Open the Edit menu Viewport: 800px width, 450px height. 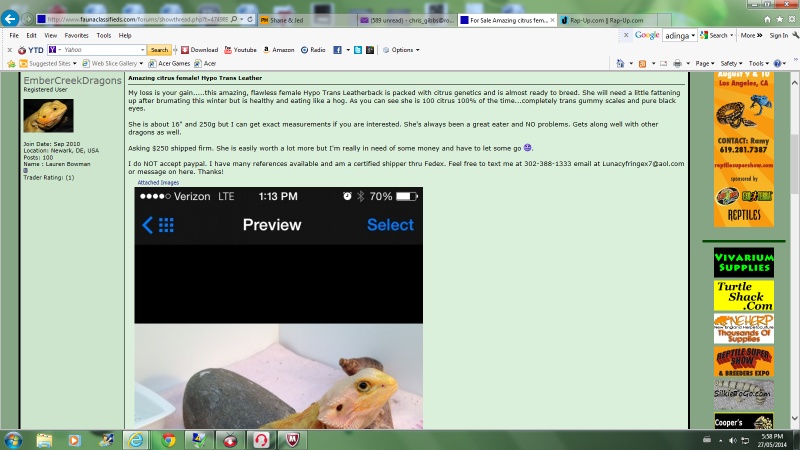[x=31, y=36]
